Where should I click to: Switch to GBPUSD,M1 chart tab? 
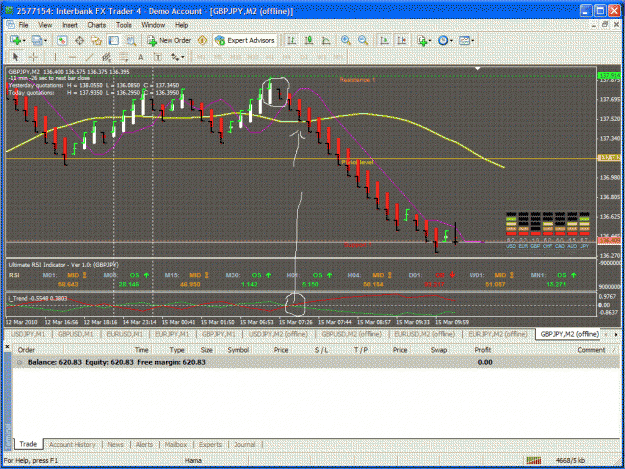click(x=76, y=334)
